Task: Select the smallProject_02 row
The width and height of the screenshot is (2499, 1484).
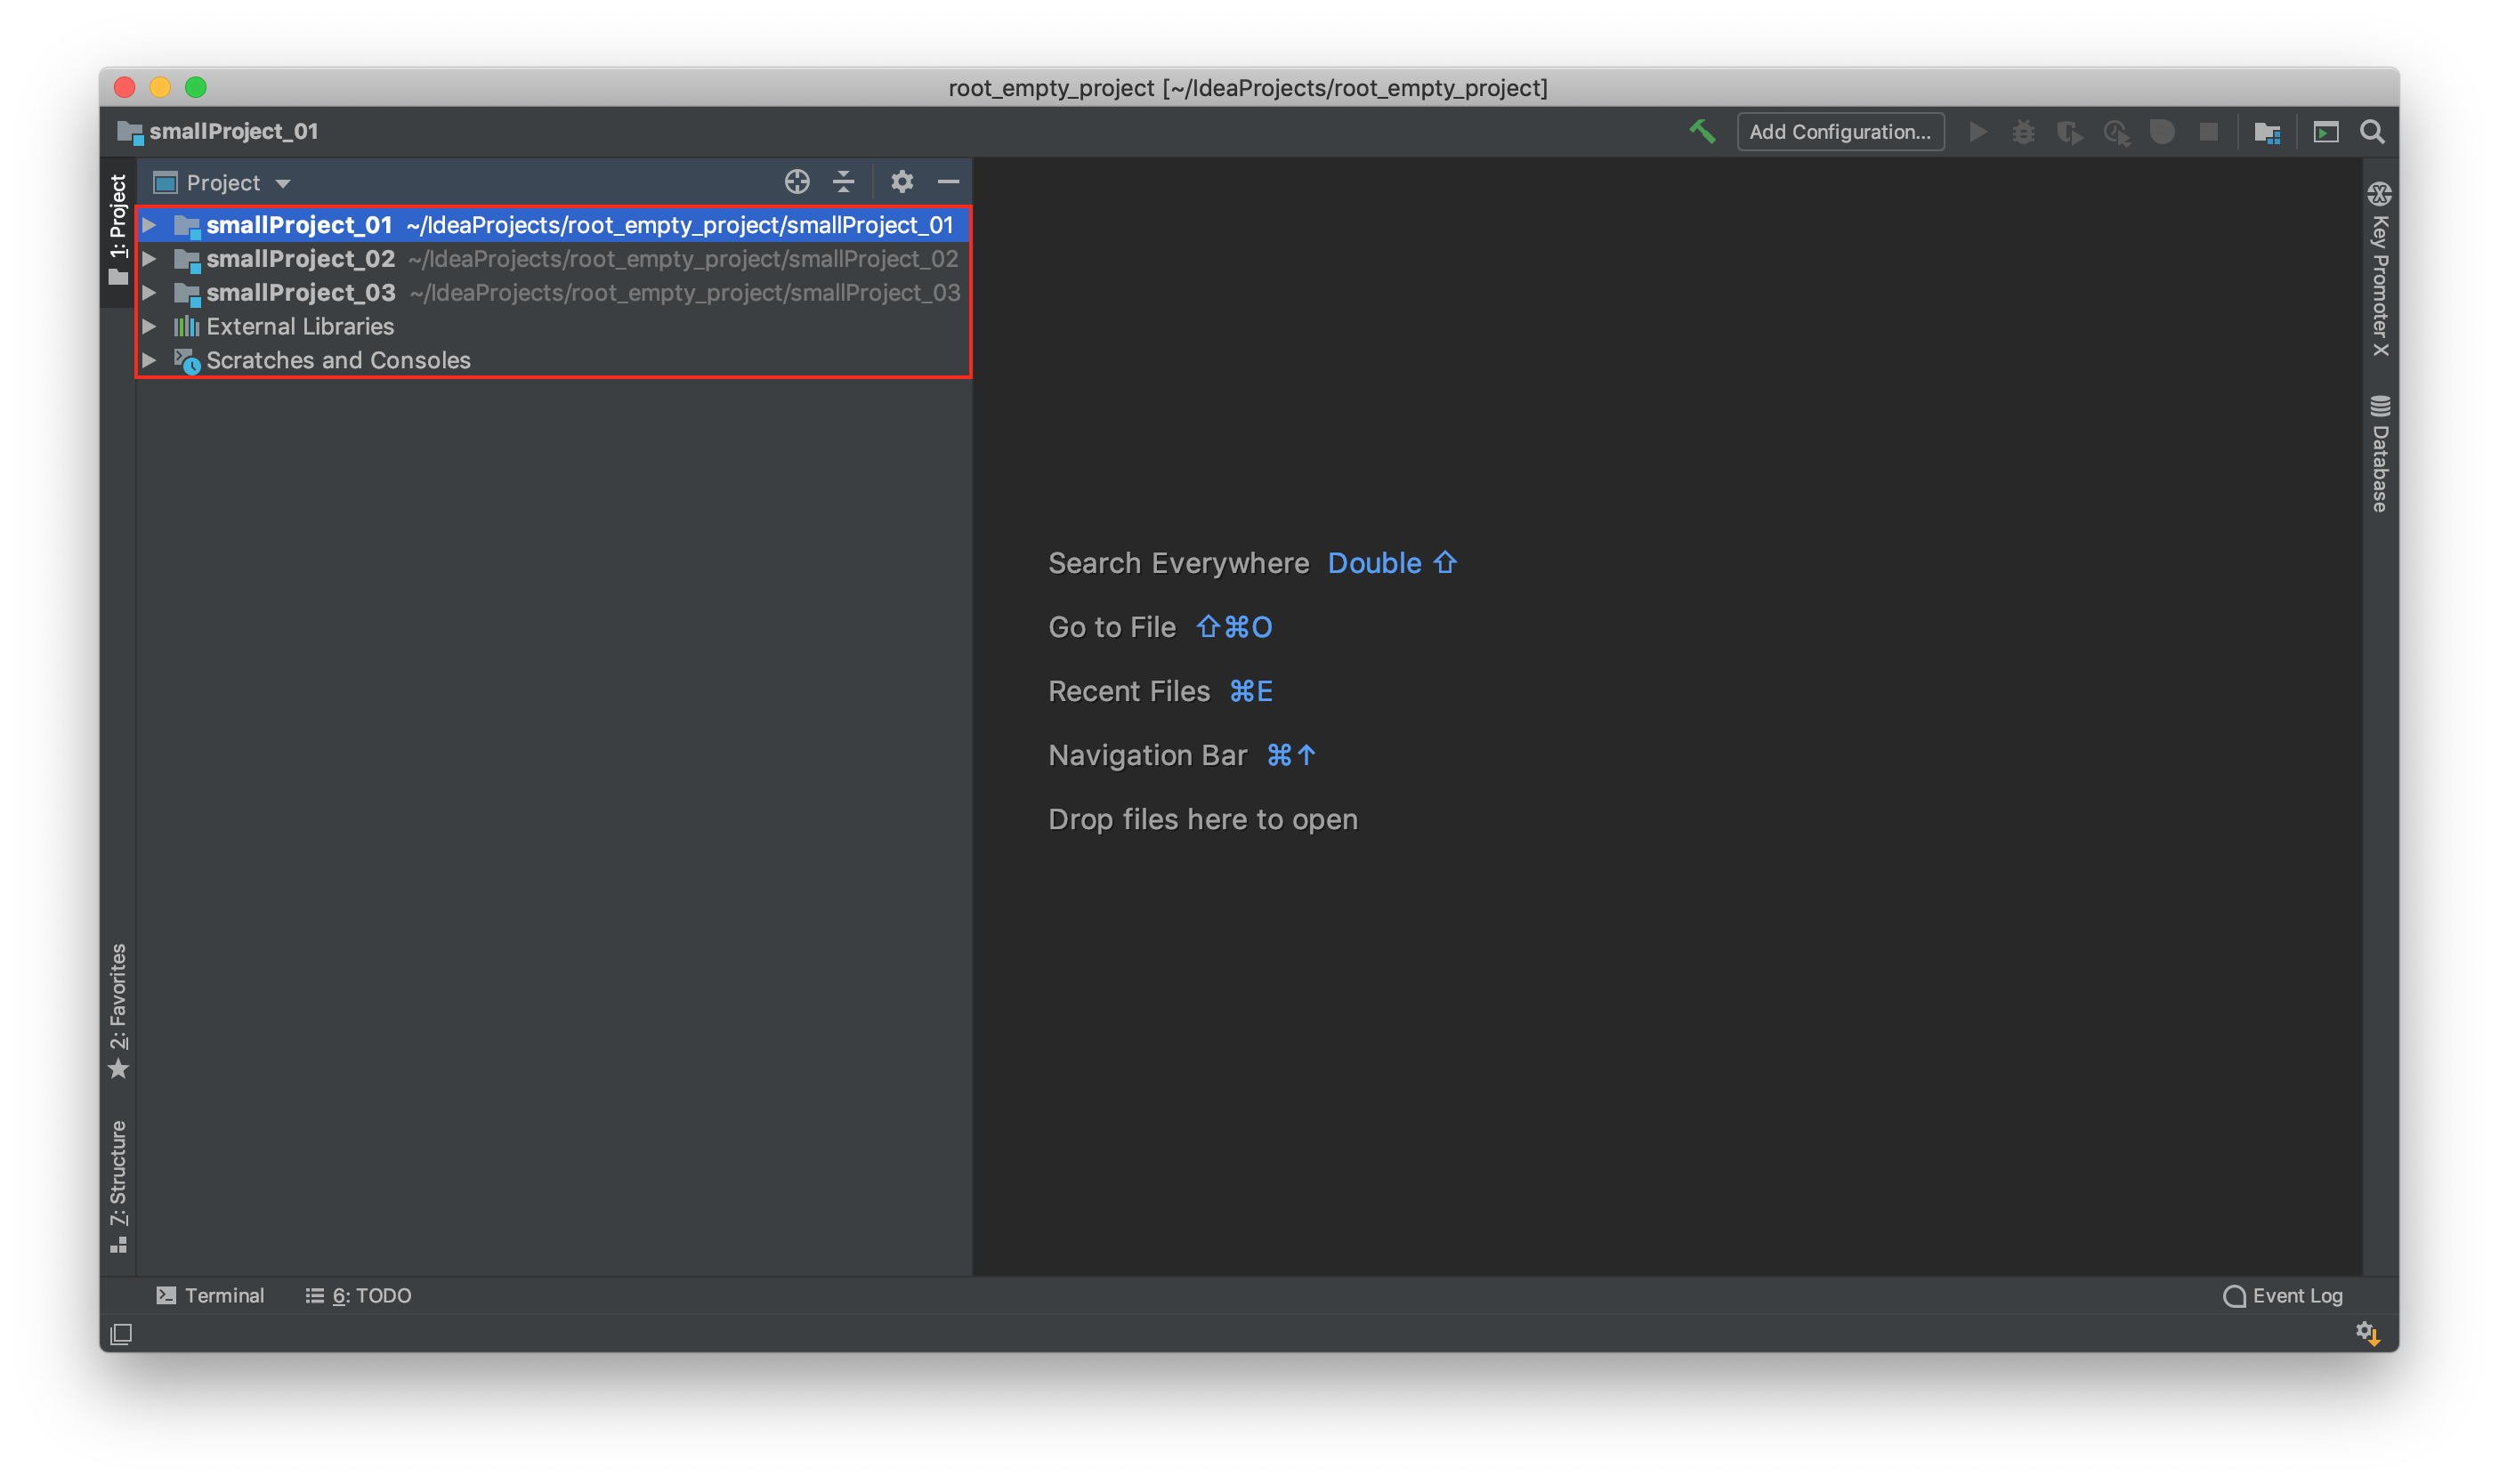Action: 553,259
